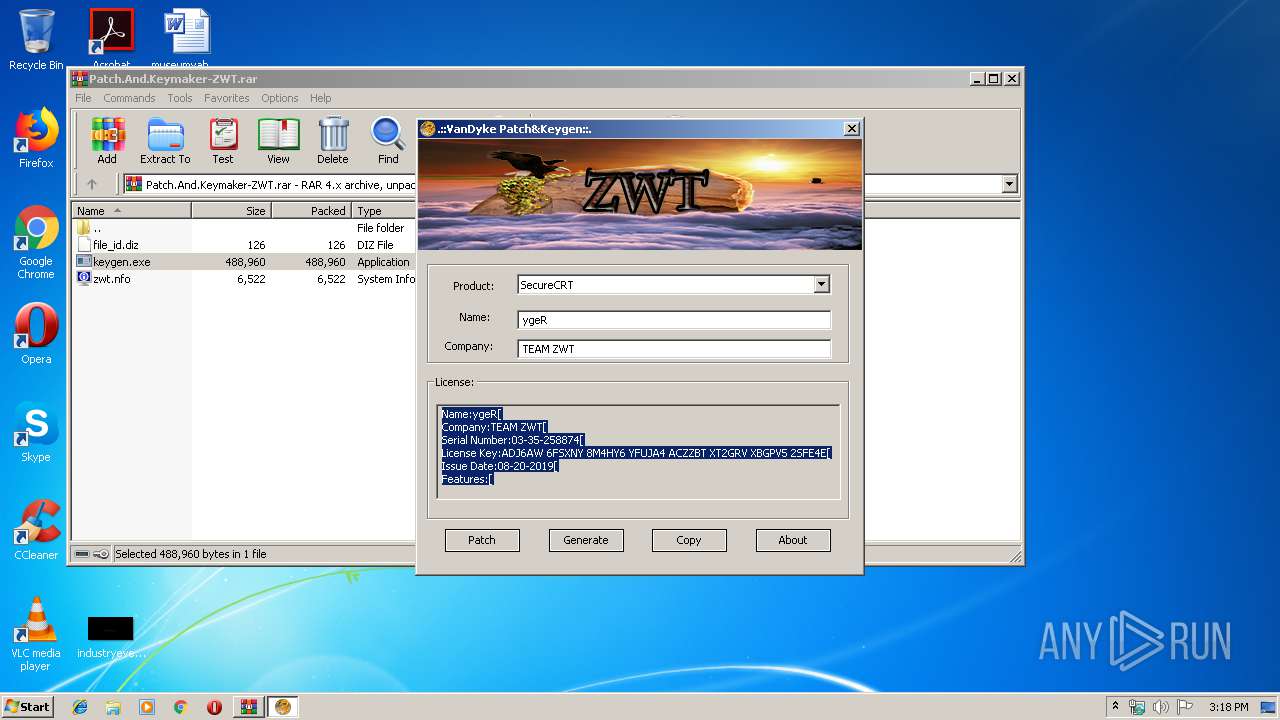Open Opera from the taskbar
Screen dimensions: 1280x720
point(214,707)
